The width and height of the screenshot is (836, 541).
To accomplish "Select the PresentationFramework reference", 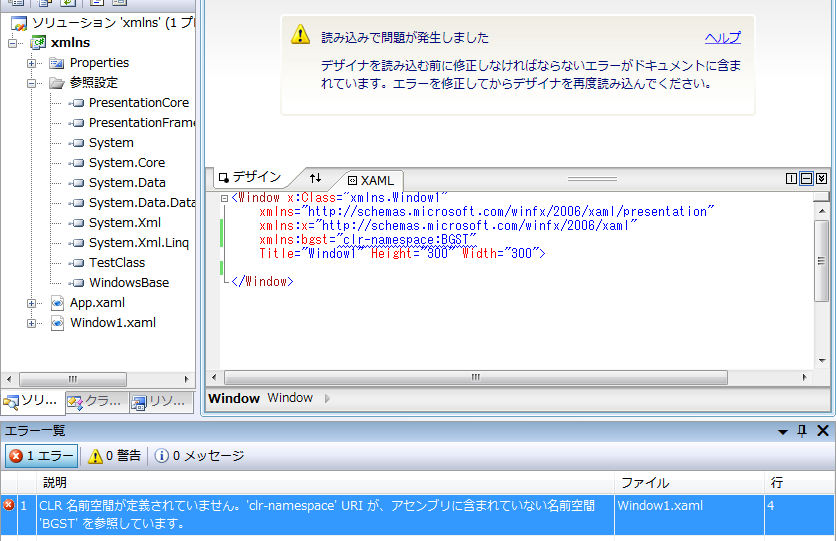I will pos(142,123).
